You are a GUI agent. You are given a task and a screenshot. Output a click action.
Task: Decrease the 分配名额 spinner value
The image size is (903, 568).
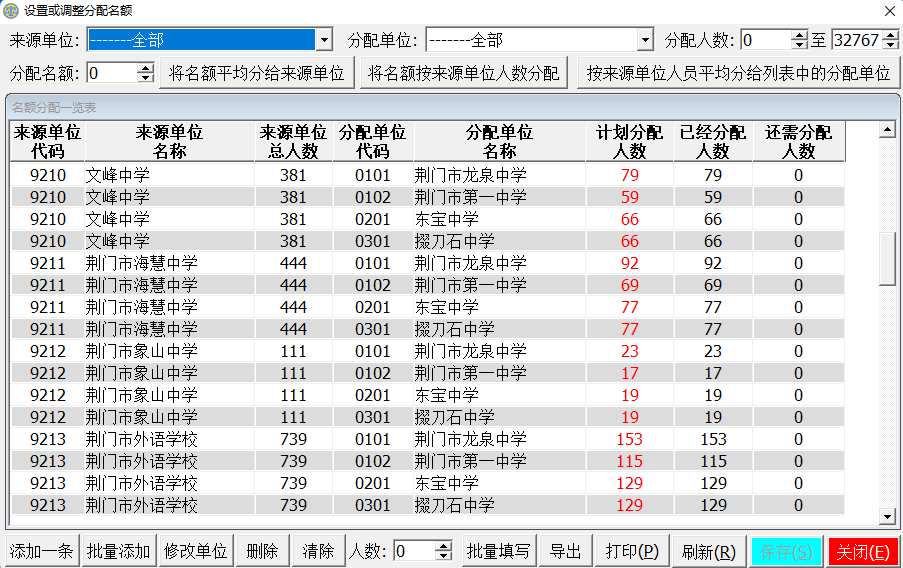[x=145, y=78]
